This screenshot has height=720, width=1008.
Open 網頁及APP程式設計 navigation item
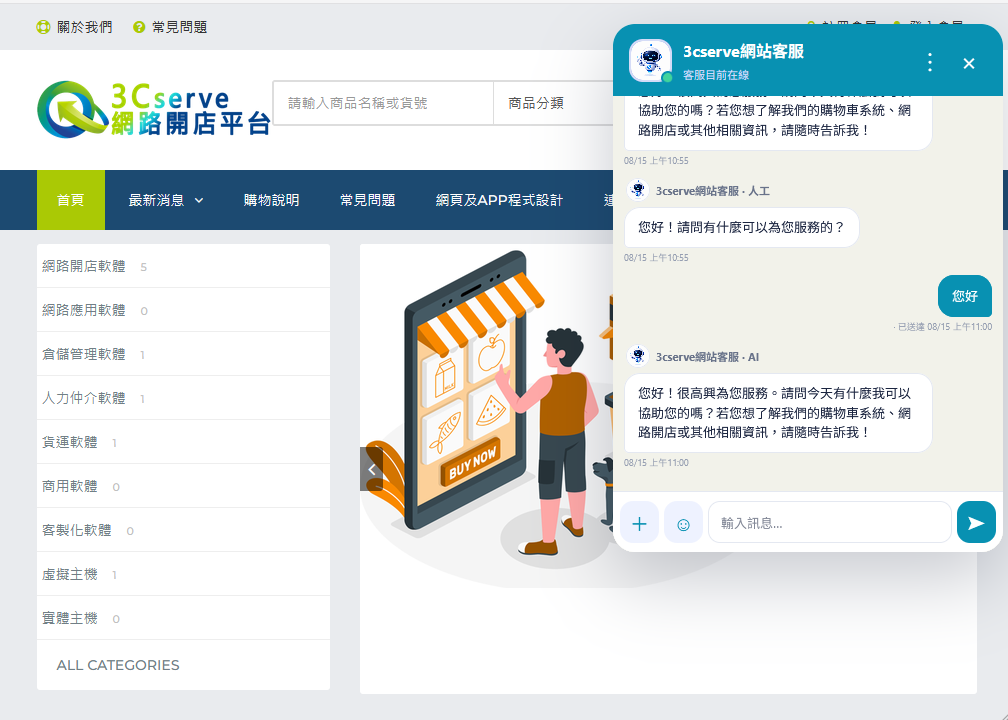pyautogui.click(x=499, y=200)
